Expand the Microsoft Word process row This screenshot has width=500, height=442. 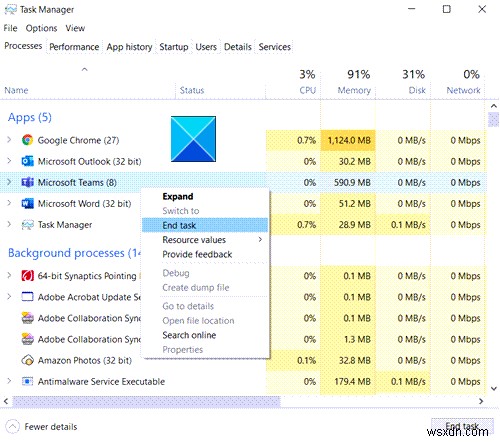pyautogui.click(x=9, y=203)
